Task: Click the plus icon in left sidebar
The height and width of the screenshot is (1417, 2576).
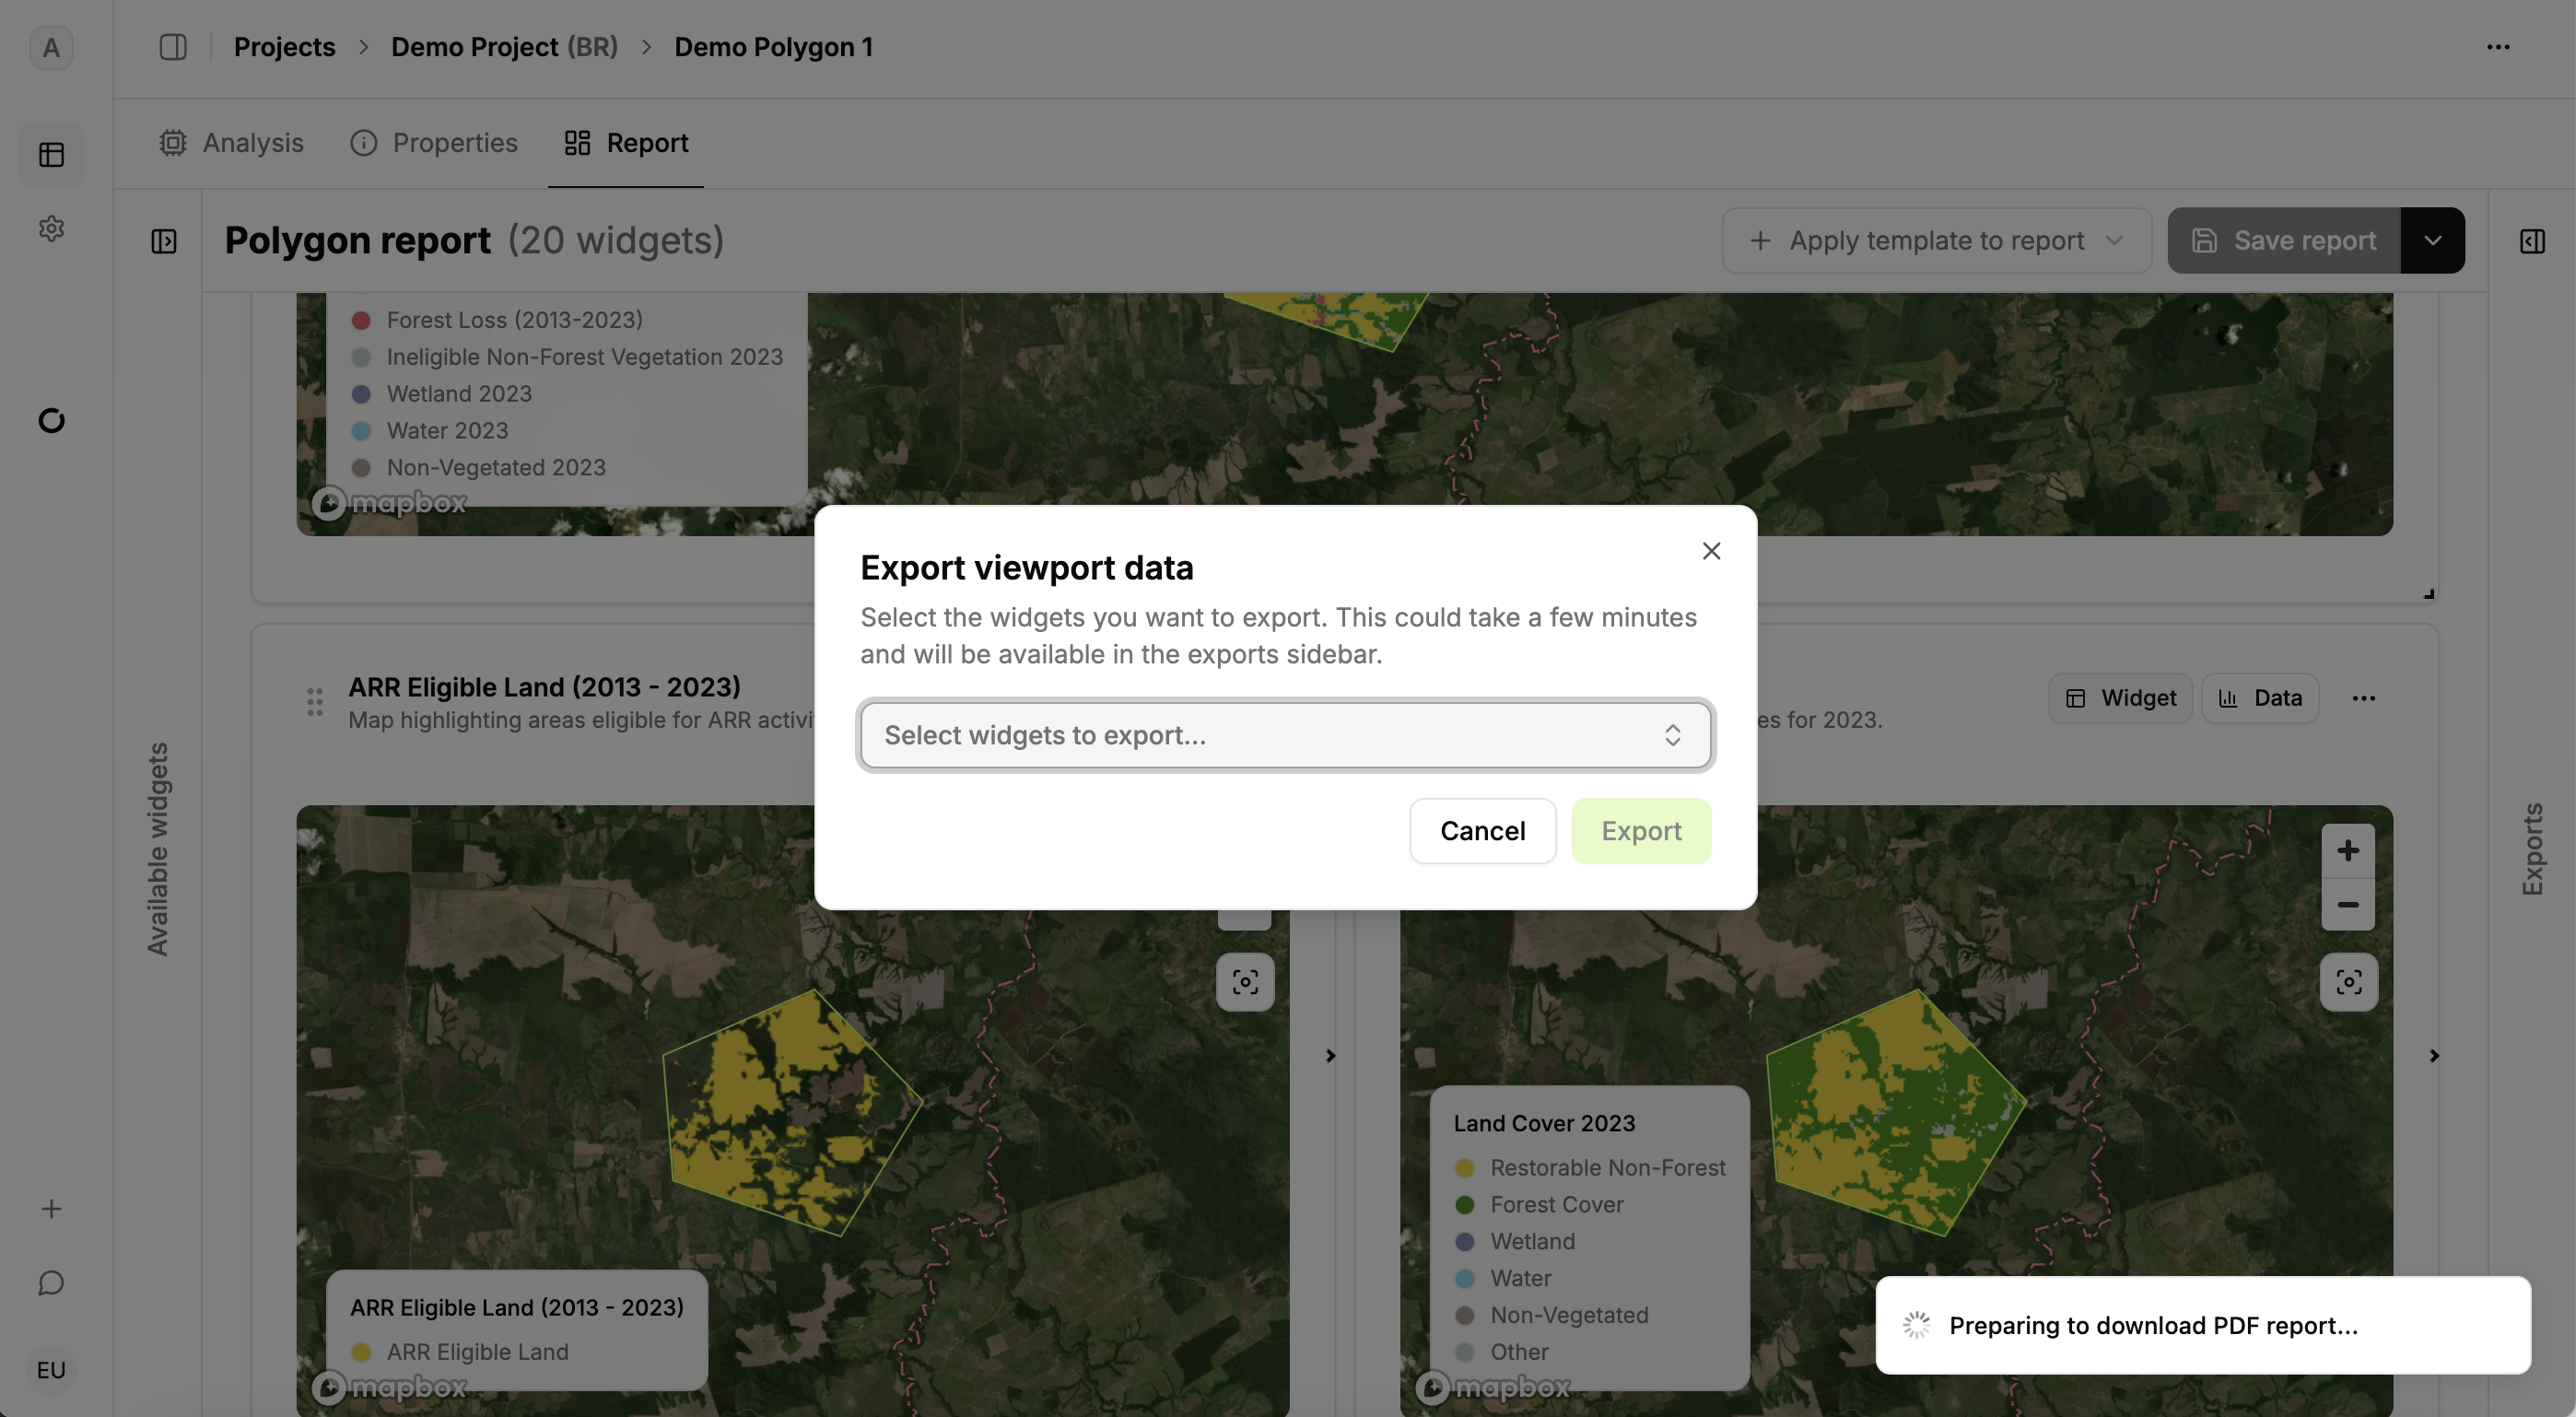Action: click(51, 1209)
